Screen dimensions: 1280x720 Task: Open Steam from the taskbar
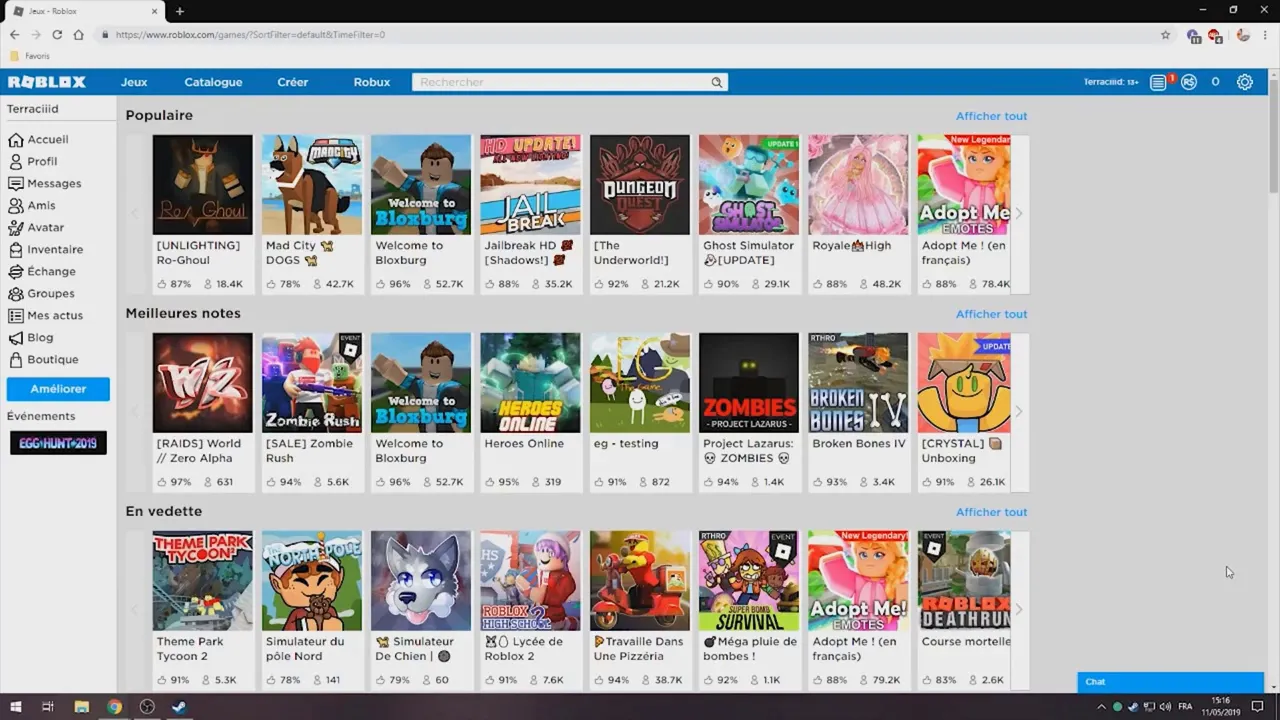[179, 707]
